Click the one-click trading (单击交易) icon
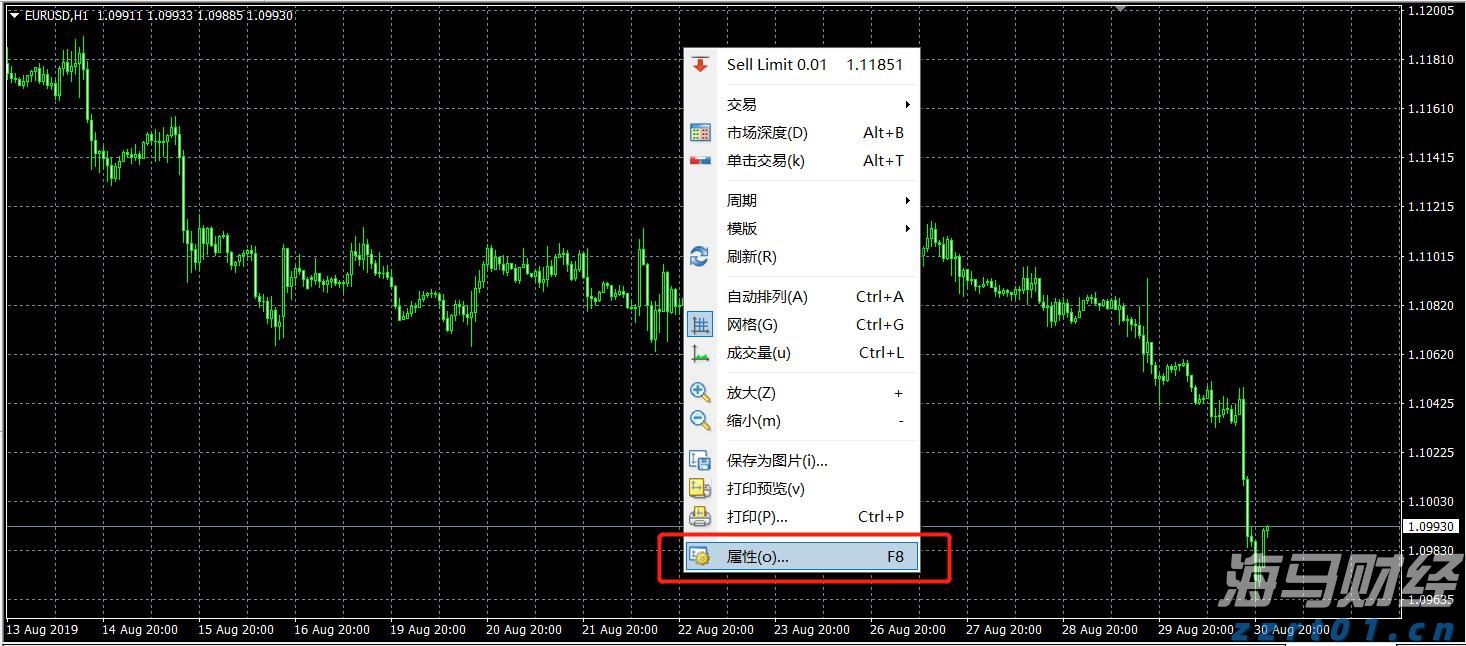The width and height of the screenshot is (1466, 646). (x=700, y=160)
